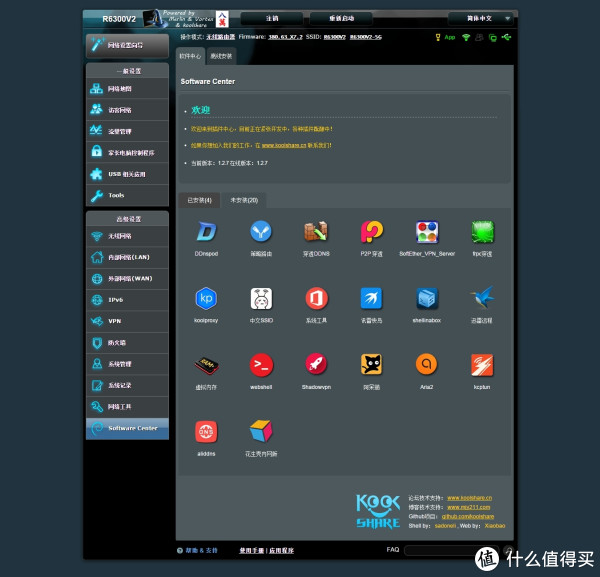Select the Shadowvpn rocket icon
The image size is (600, 577).
316,365
